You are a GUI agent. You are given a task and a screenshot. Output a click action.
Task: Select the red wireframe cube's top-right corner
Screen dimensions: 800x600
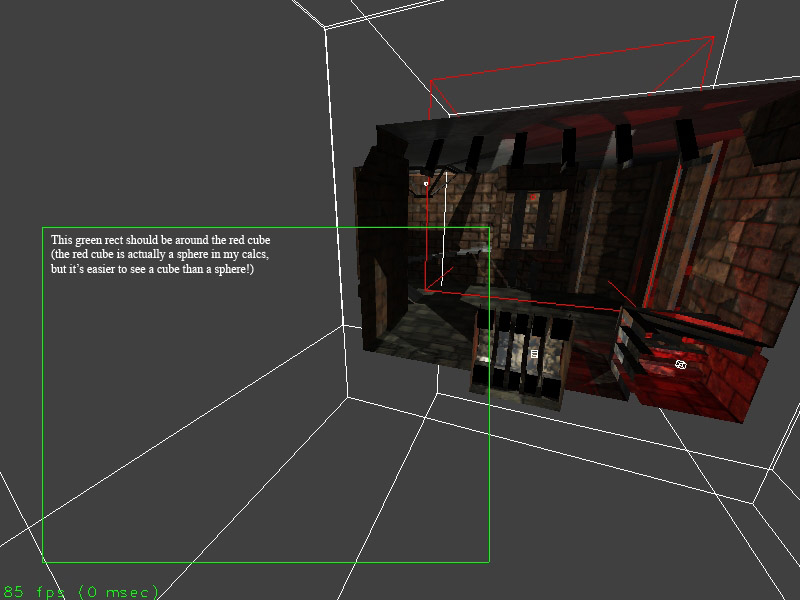(x=714, y=37)
